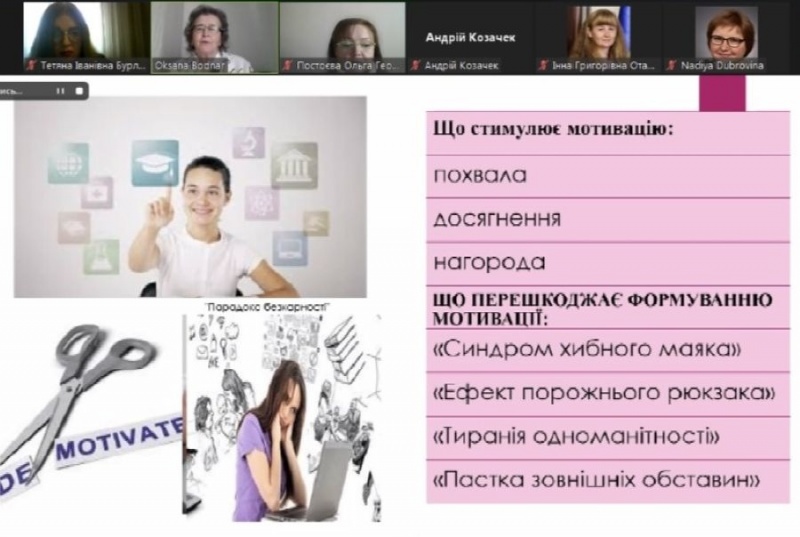800x537 pixels.
Task: Click muted mic icon beside Постоєва Ольга
Action: pyautogui.click(x=288, y=66)
